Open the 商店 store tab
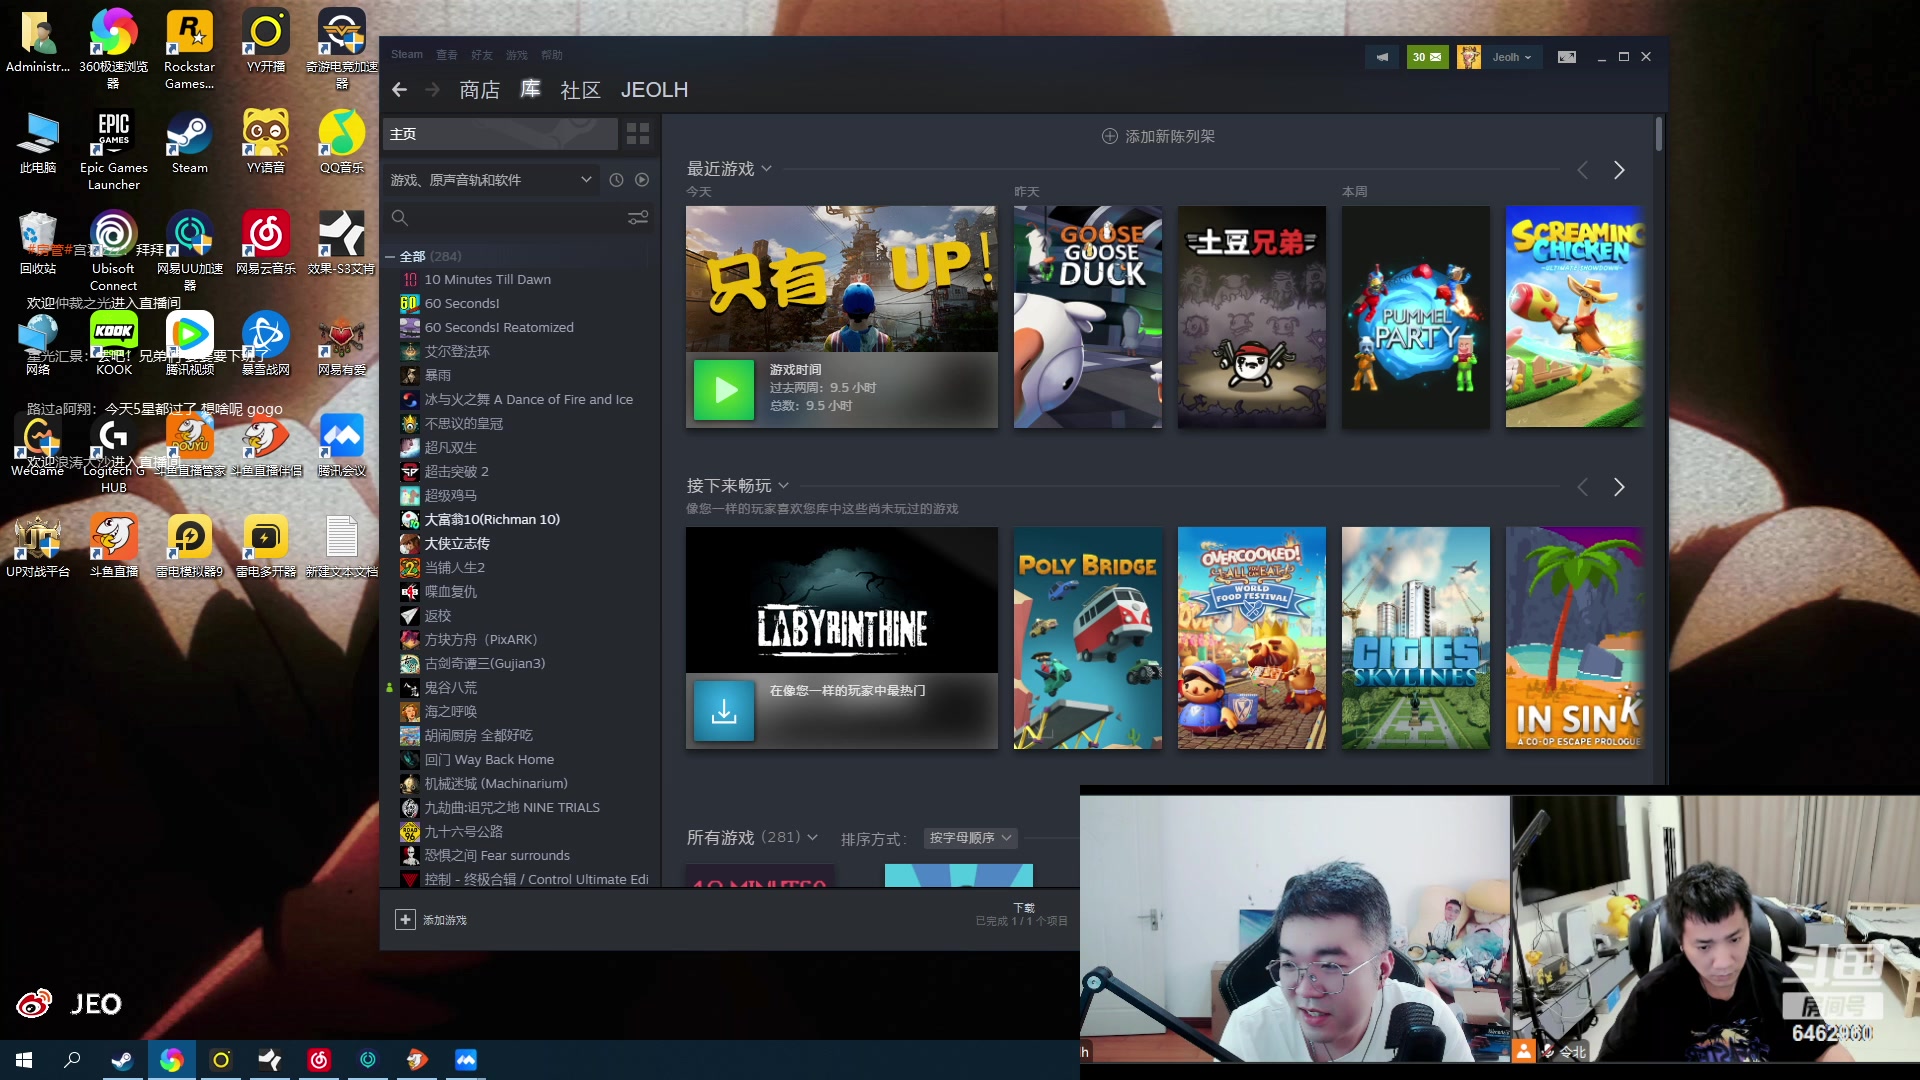 [x=479, y=90]
